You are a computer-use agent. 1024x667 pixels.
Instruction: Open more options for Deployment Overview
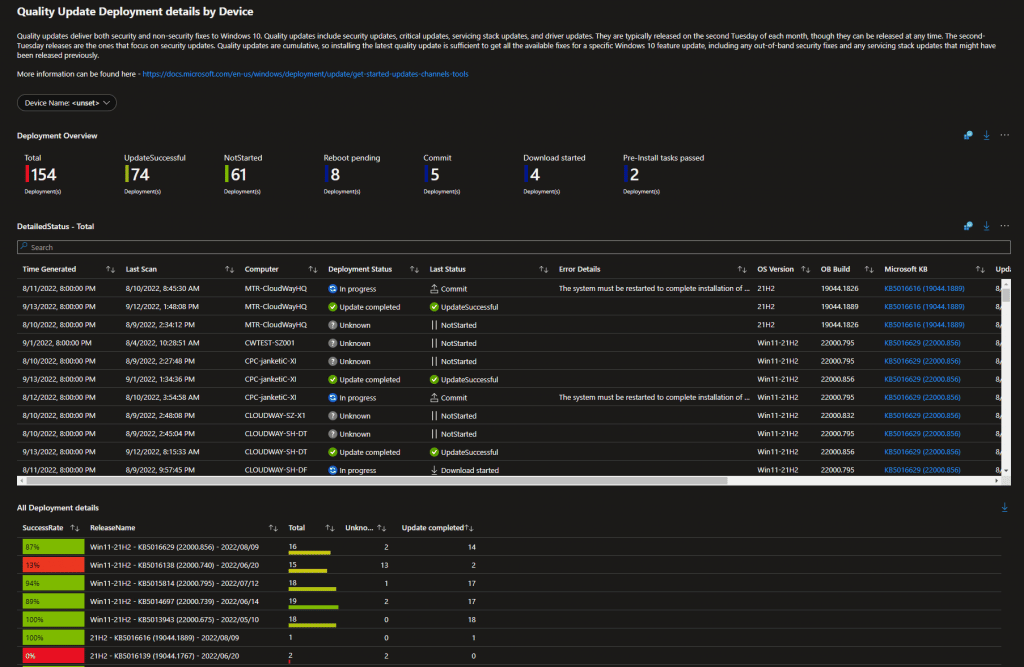click(x=1004, y=135)
